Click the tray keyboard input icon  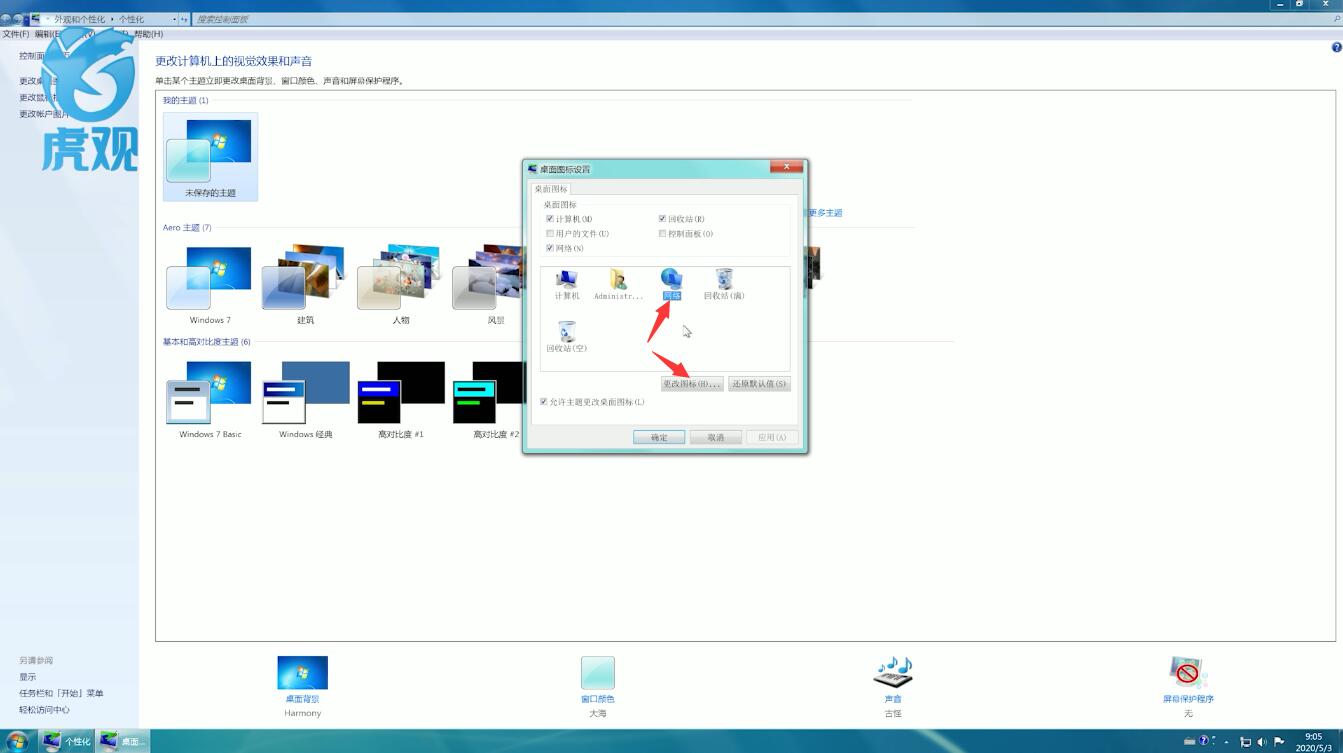tap(1189, 742)
